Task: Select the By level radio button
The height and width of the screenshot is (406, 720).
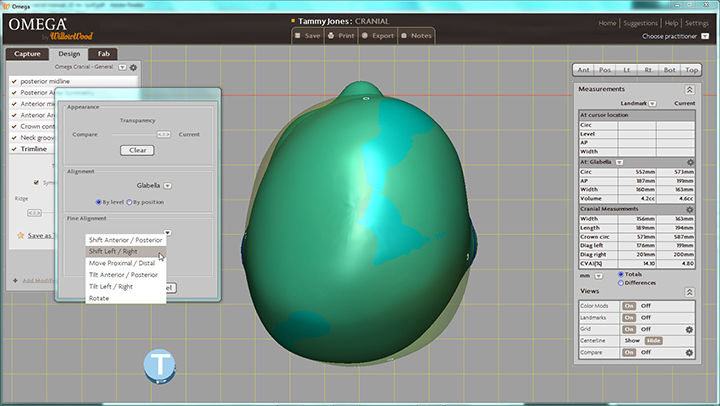Action: click(98, 202)
